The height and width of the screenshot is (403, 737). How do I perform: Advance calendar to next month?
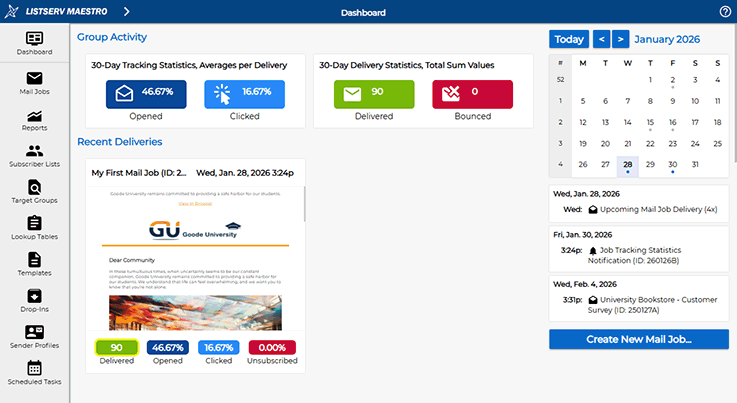621,39
